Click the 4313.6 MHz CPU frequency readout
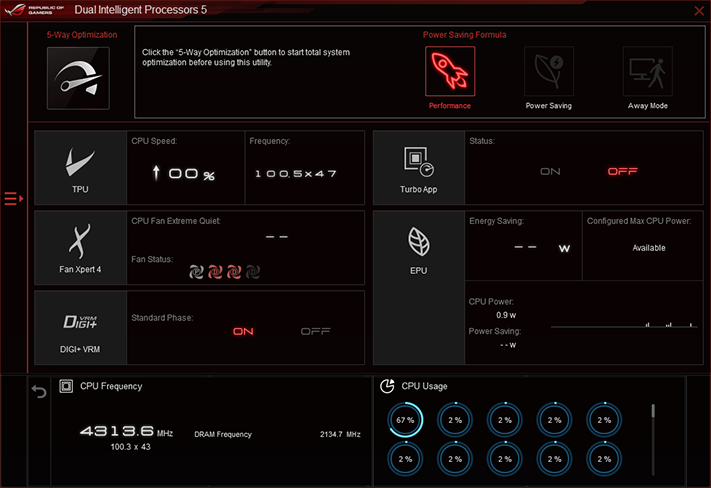The width and height of the screenshot is (711, 488). pyautogui.click(x=126, y=431)
